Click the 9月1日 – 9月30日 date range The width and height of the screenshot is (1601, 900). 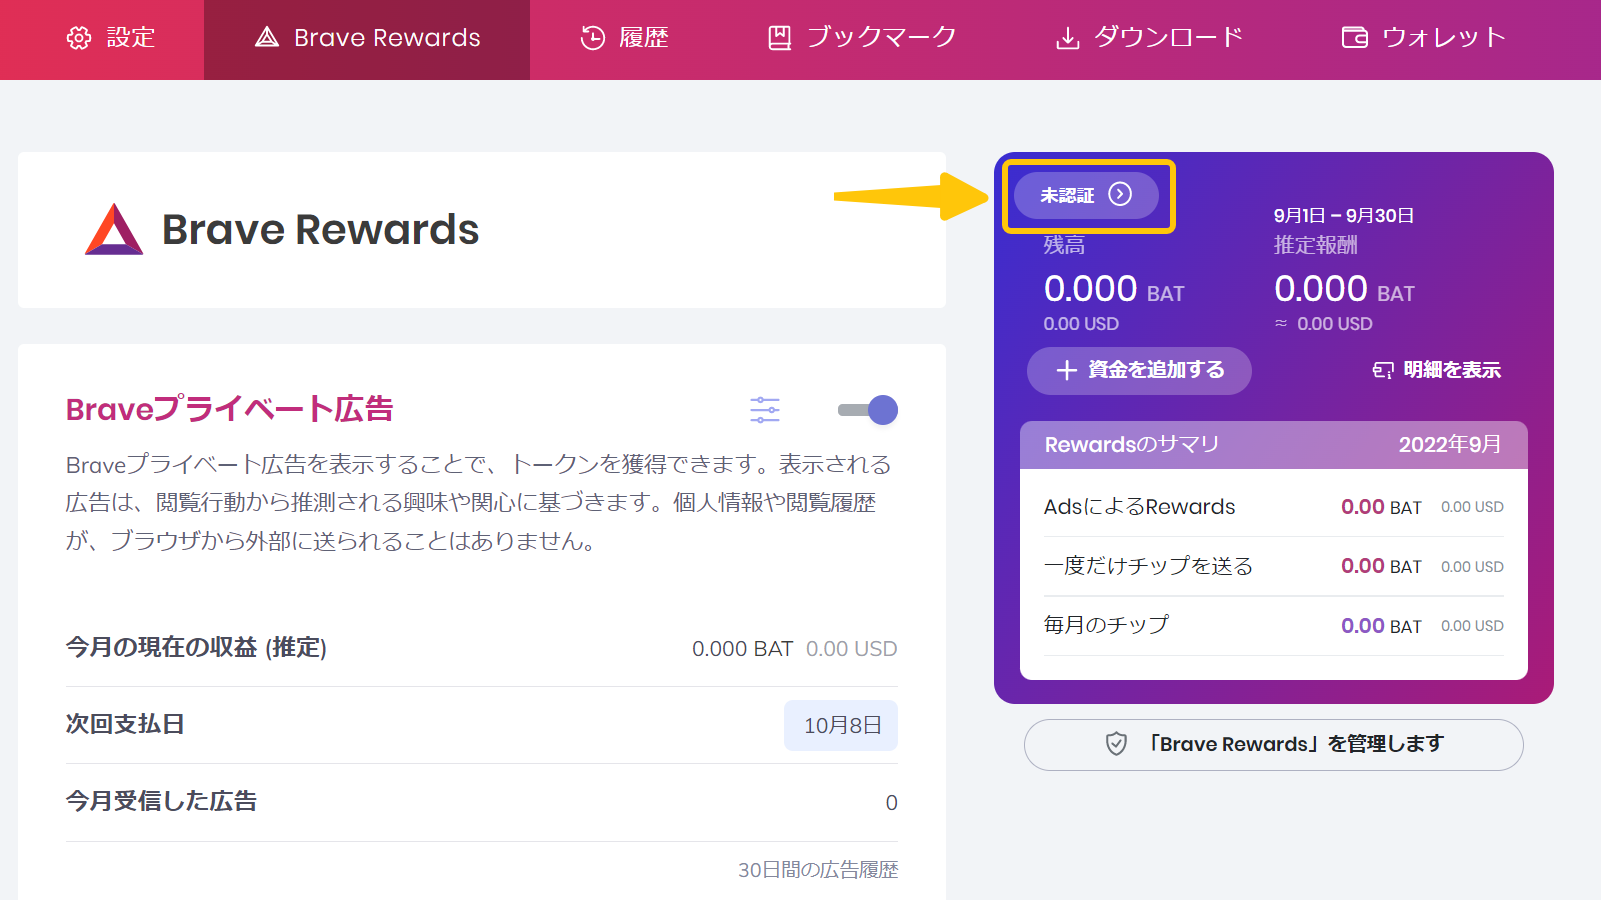[x=1344, y=216]
